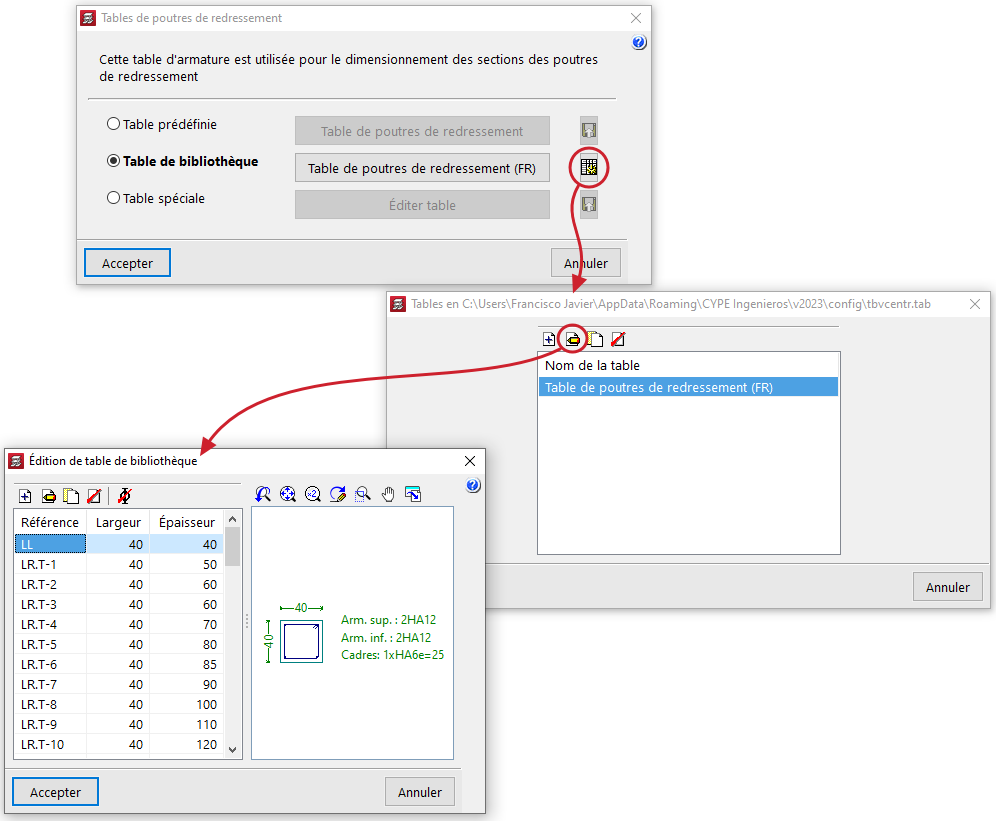Click the Table de poutres de redressement (FR) button
Screen dimensions: 996x821
coord(422,168)
